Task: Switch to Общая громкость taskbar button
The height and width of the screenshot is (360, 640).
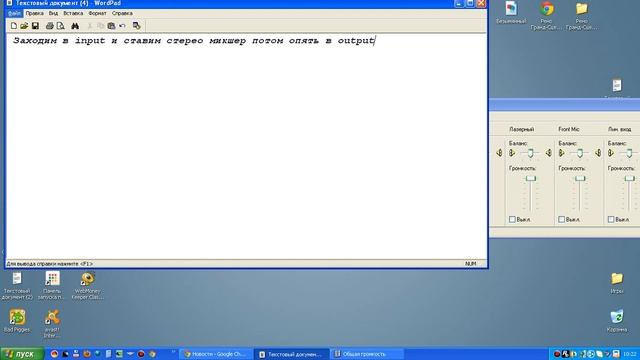Action: 367,354
